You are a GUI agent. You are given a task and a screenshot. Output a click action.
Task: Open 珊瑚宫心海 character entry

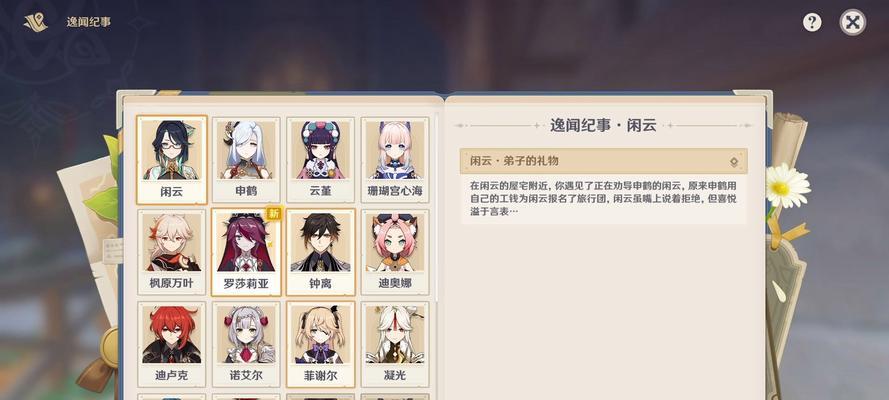395,160
